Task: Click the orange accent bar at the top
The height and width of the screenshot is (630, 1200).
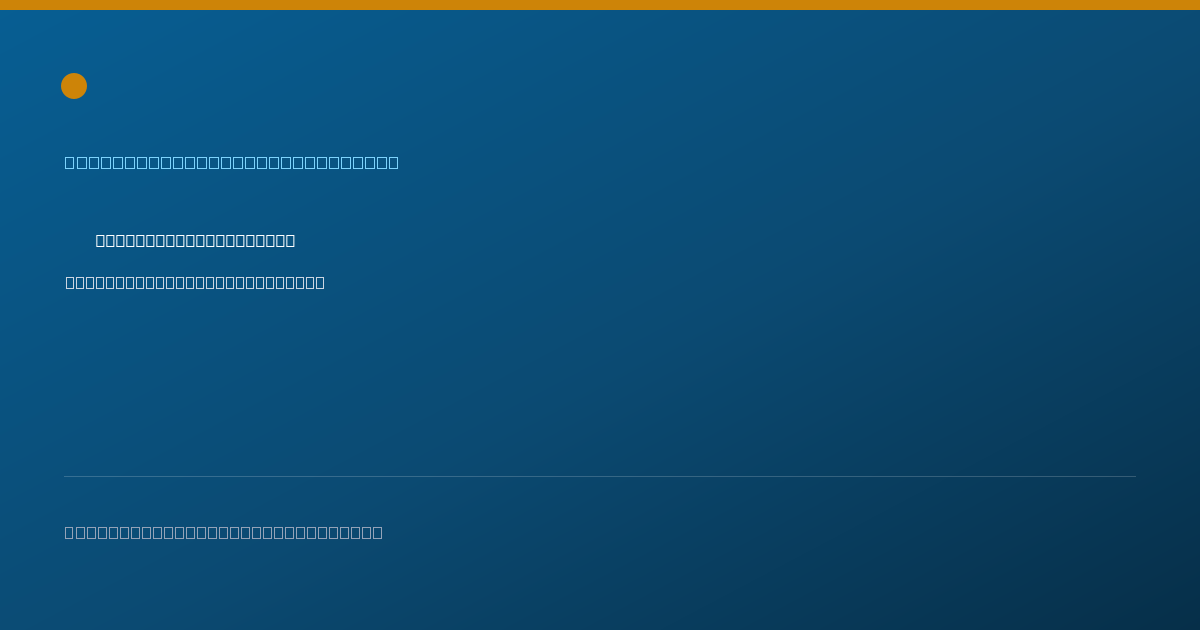Action: click(x=600, y=5)
